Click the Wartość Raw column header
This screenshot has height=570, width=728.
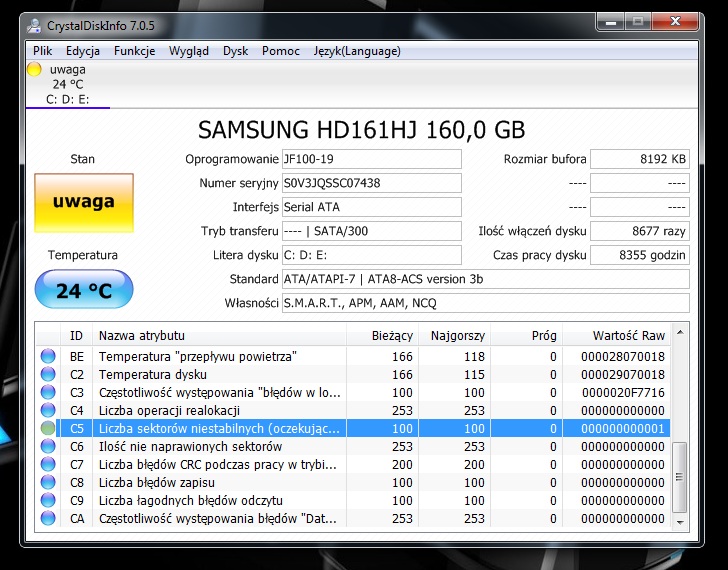coord(616,336)
